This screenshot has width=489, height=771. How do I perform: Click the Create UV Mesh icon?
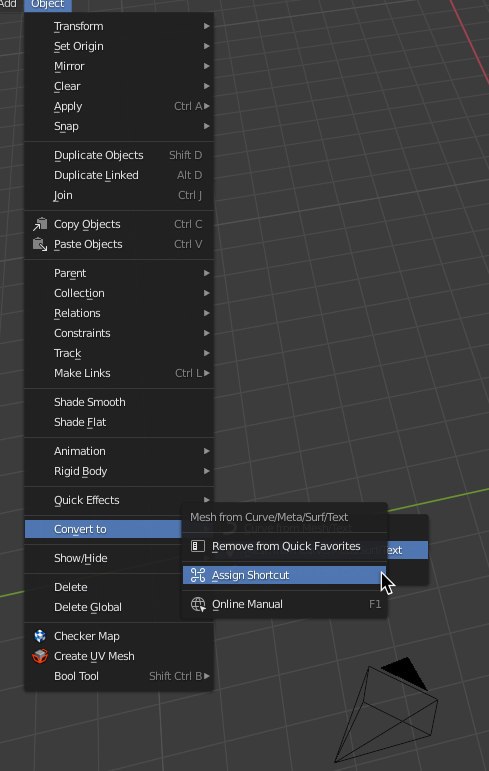(40, 656)
